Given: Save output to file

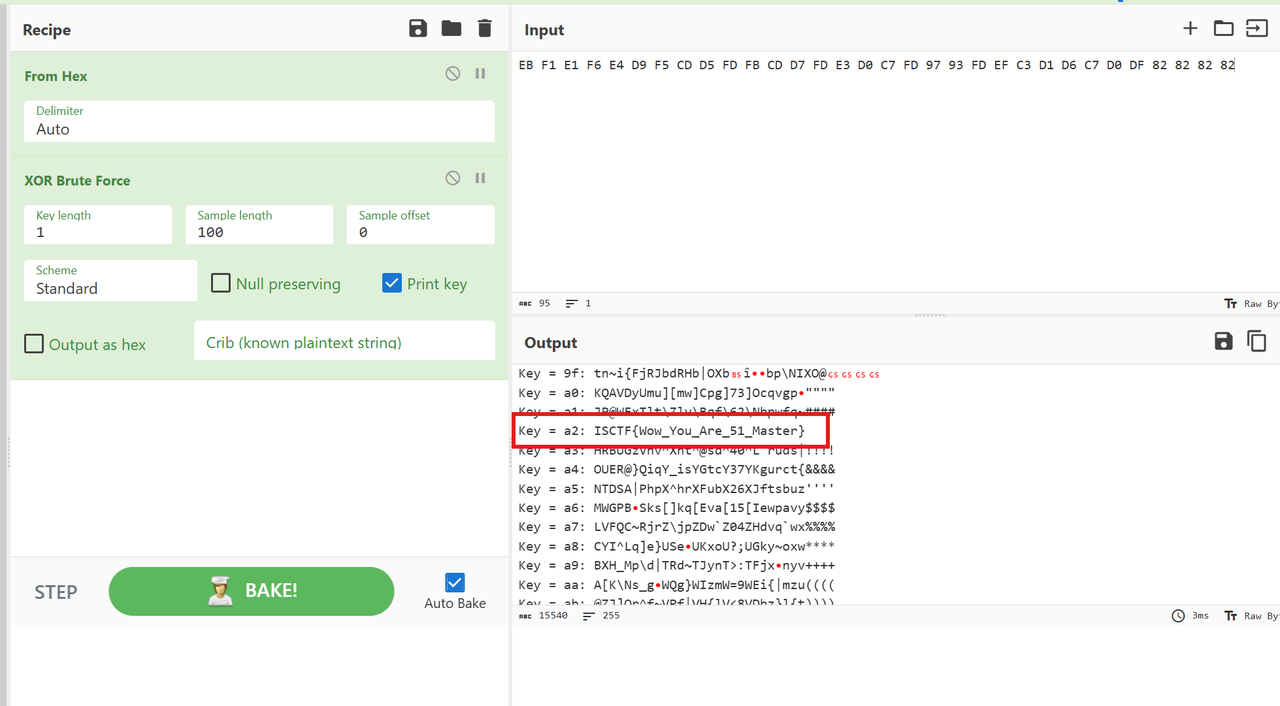Looking at the screenshot, I should click(x=1223, y=342).
